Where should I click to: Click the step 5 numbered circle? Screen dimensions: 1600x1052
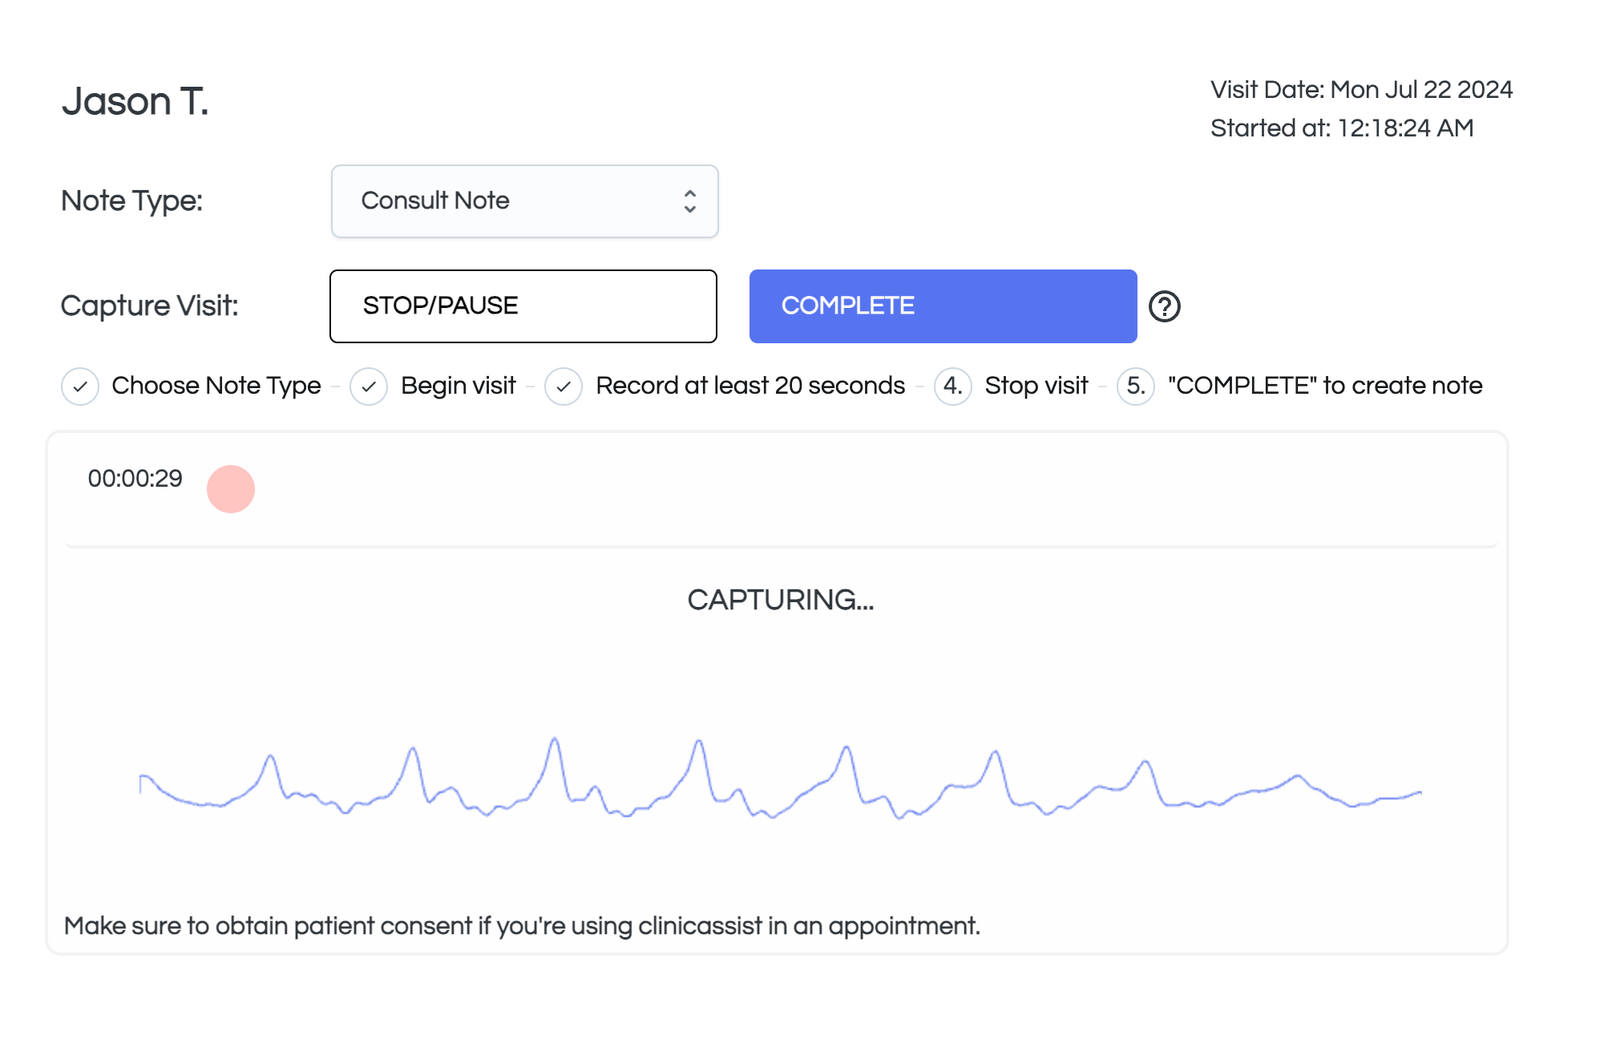point(1135,386)
